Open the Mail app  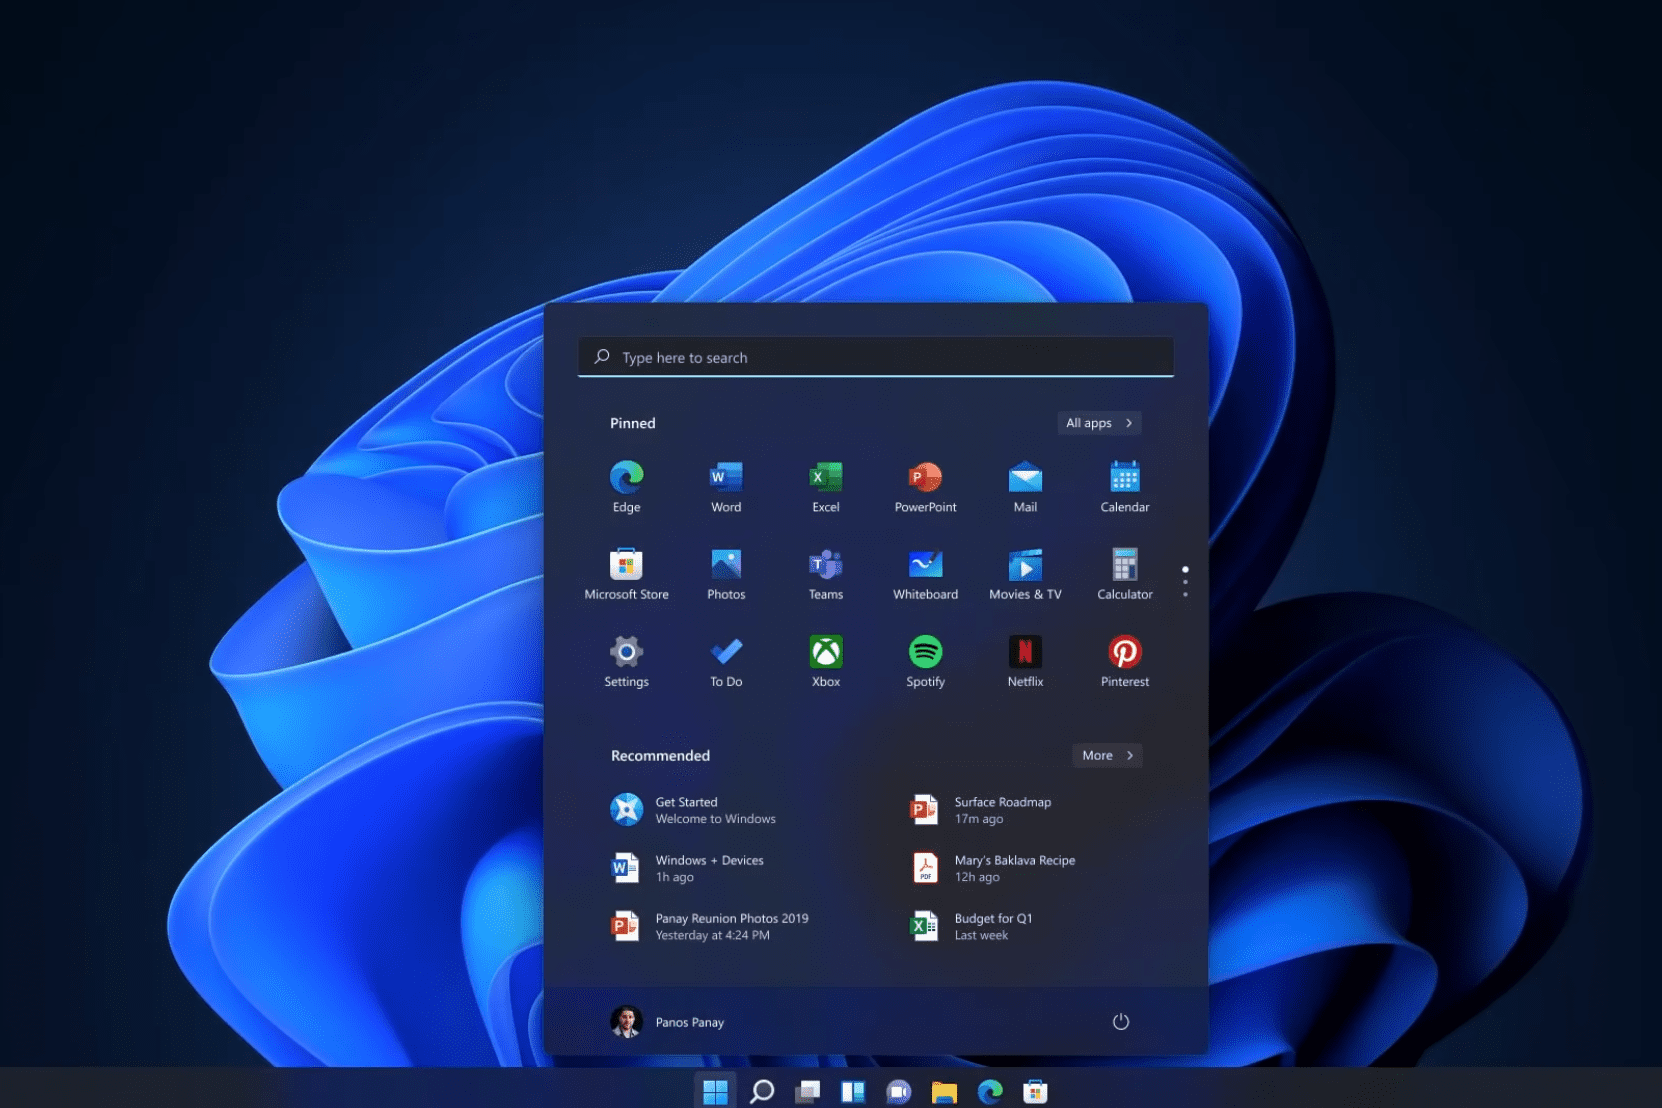pos(1025,487)
